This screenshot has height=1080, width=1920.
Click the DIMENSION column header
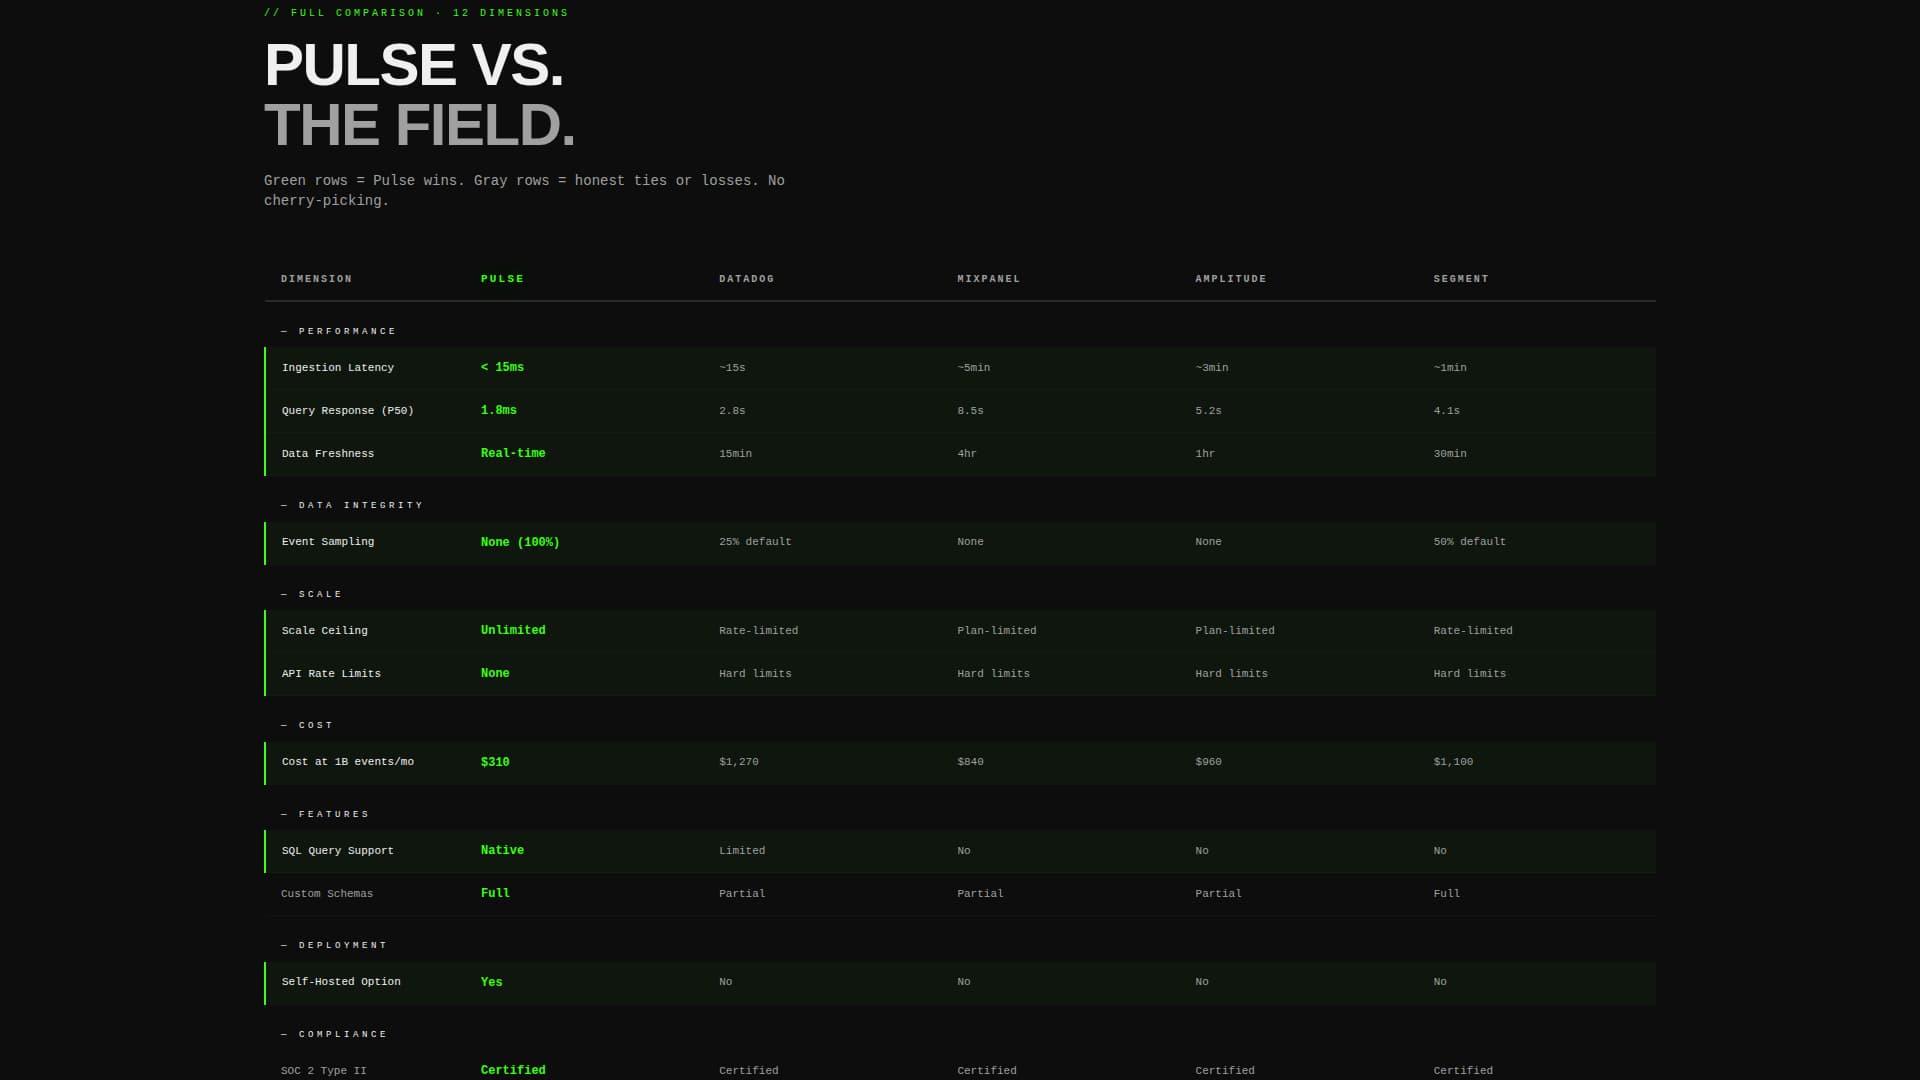pyautogui.click(x=316, y=279)
